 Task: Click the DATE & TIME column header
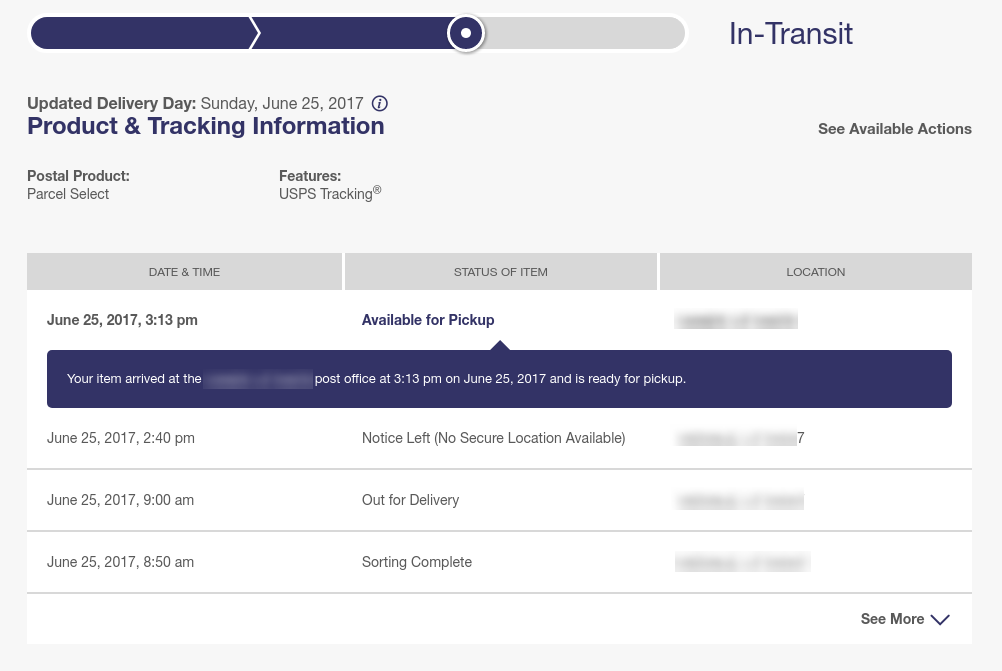pos(184,272)
